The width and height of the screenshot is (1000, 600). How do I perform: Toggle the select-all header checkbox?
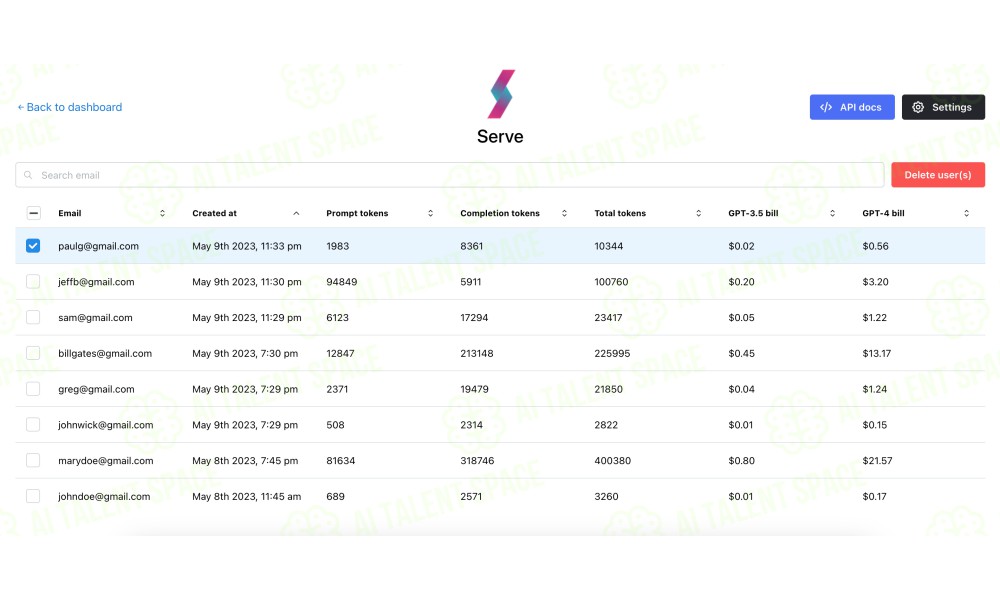pos(34,213)
